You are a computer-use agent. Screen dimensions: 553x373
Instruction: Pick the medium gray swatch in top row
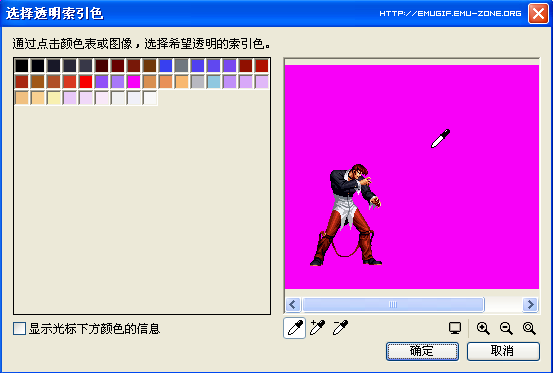pyautogui.click(x=182, y=66)
